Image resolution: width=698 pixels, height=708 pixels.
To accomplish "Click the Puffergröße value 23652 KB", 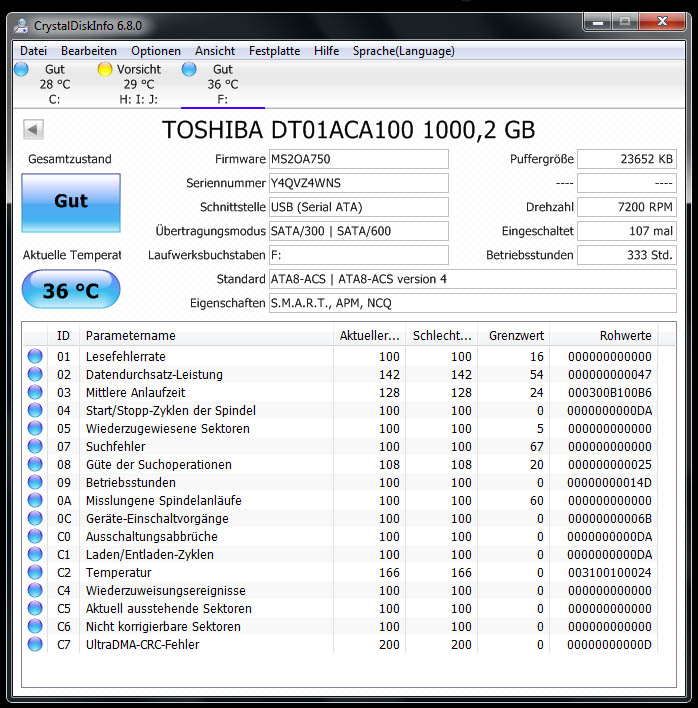I will (x=627, y=159).
